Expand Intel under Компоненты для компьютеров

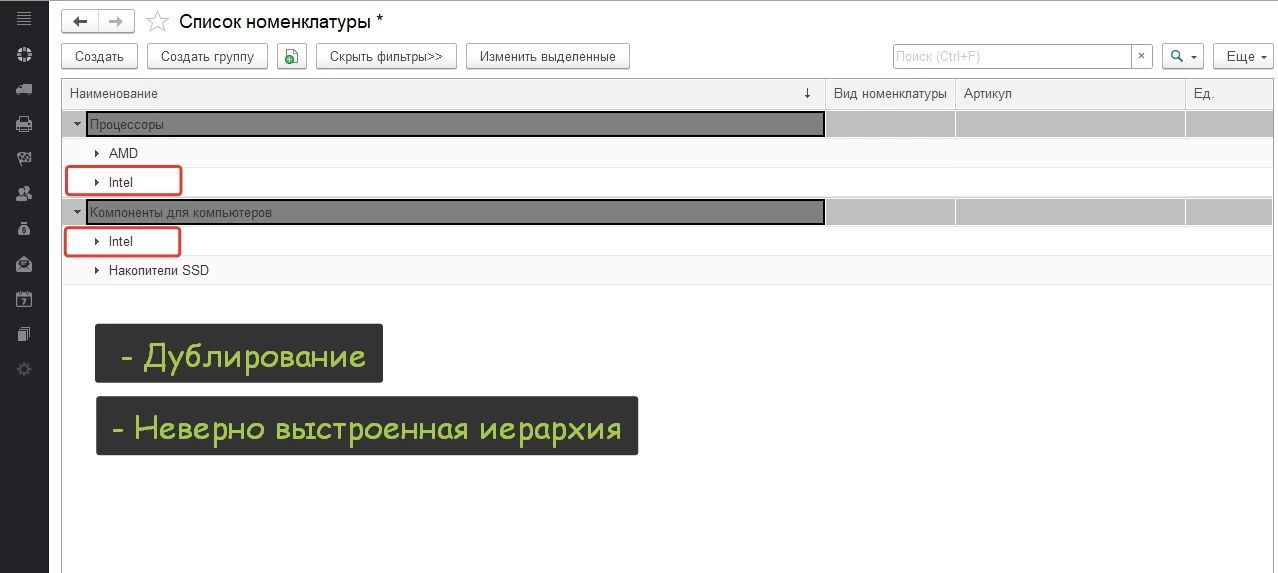pos(97,242)
